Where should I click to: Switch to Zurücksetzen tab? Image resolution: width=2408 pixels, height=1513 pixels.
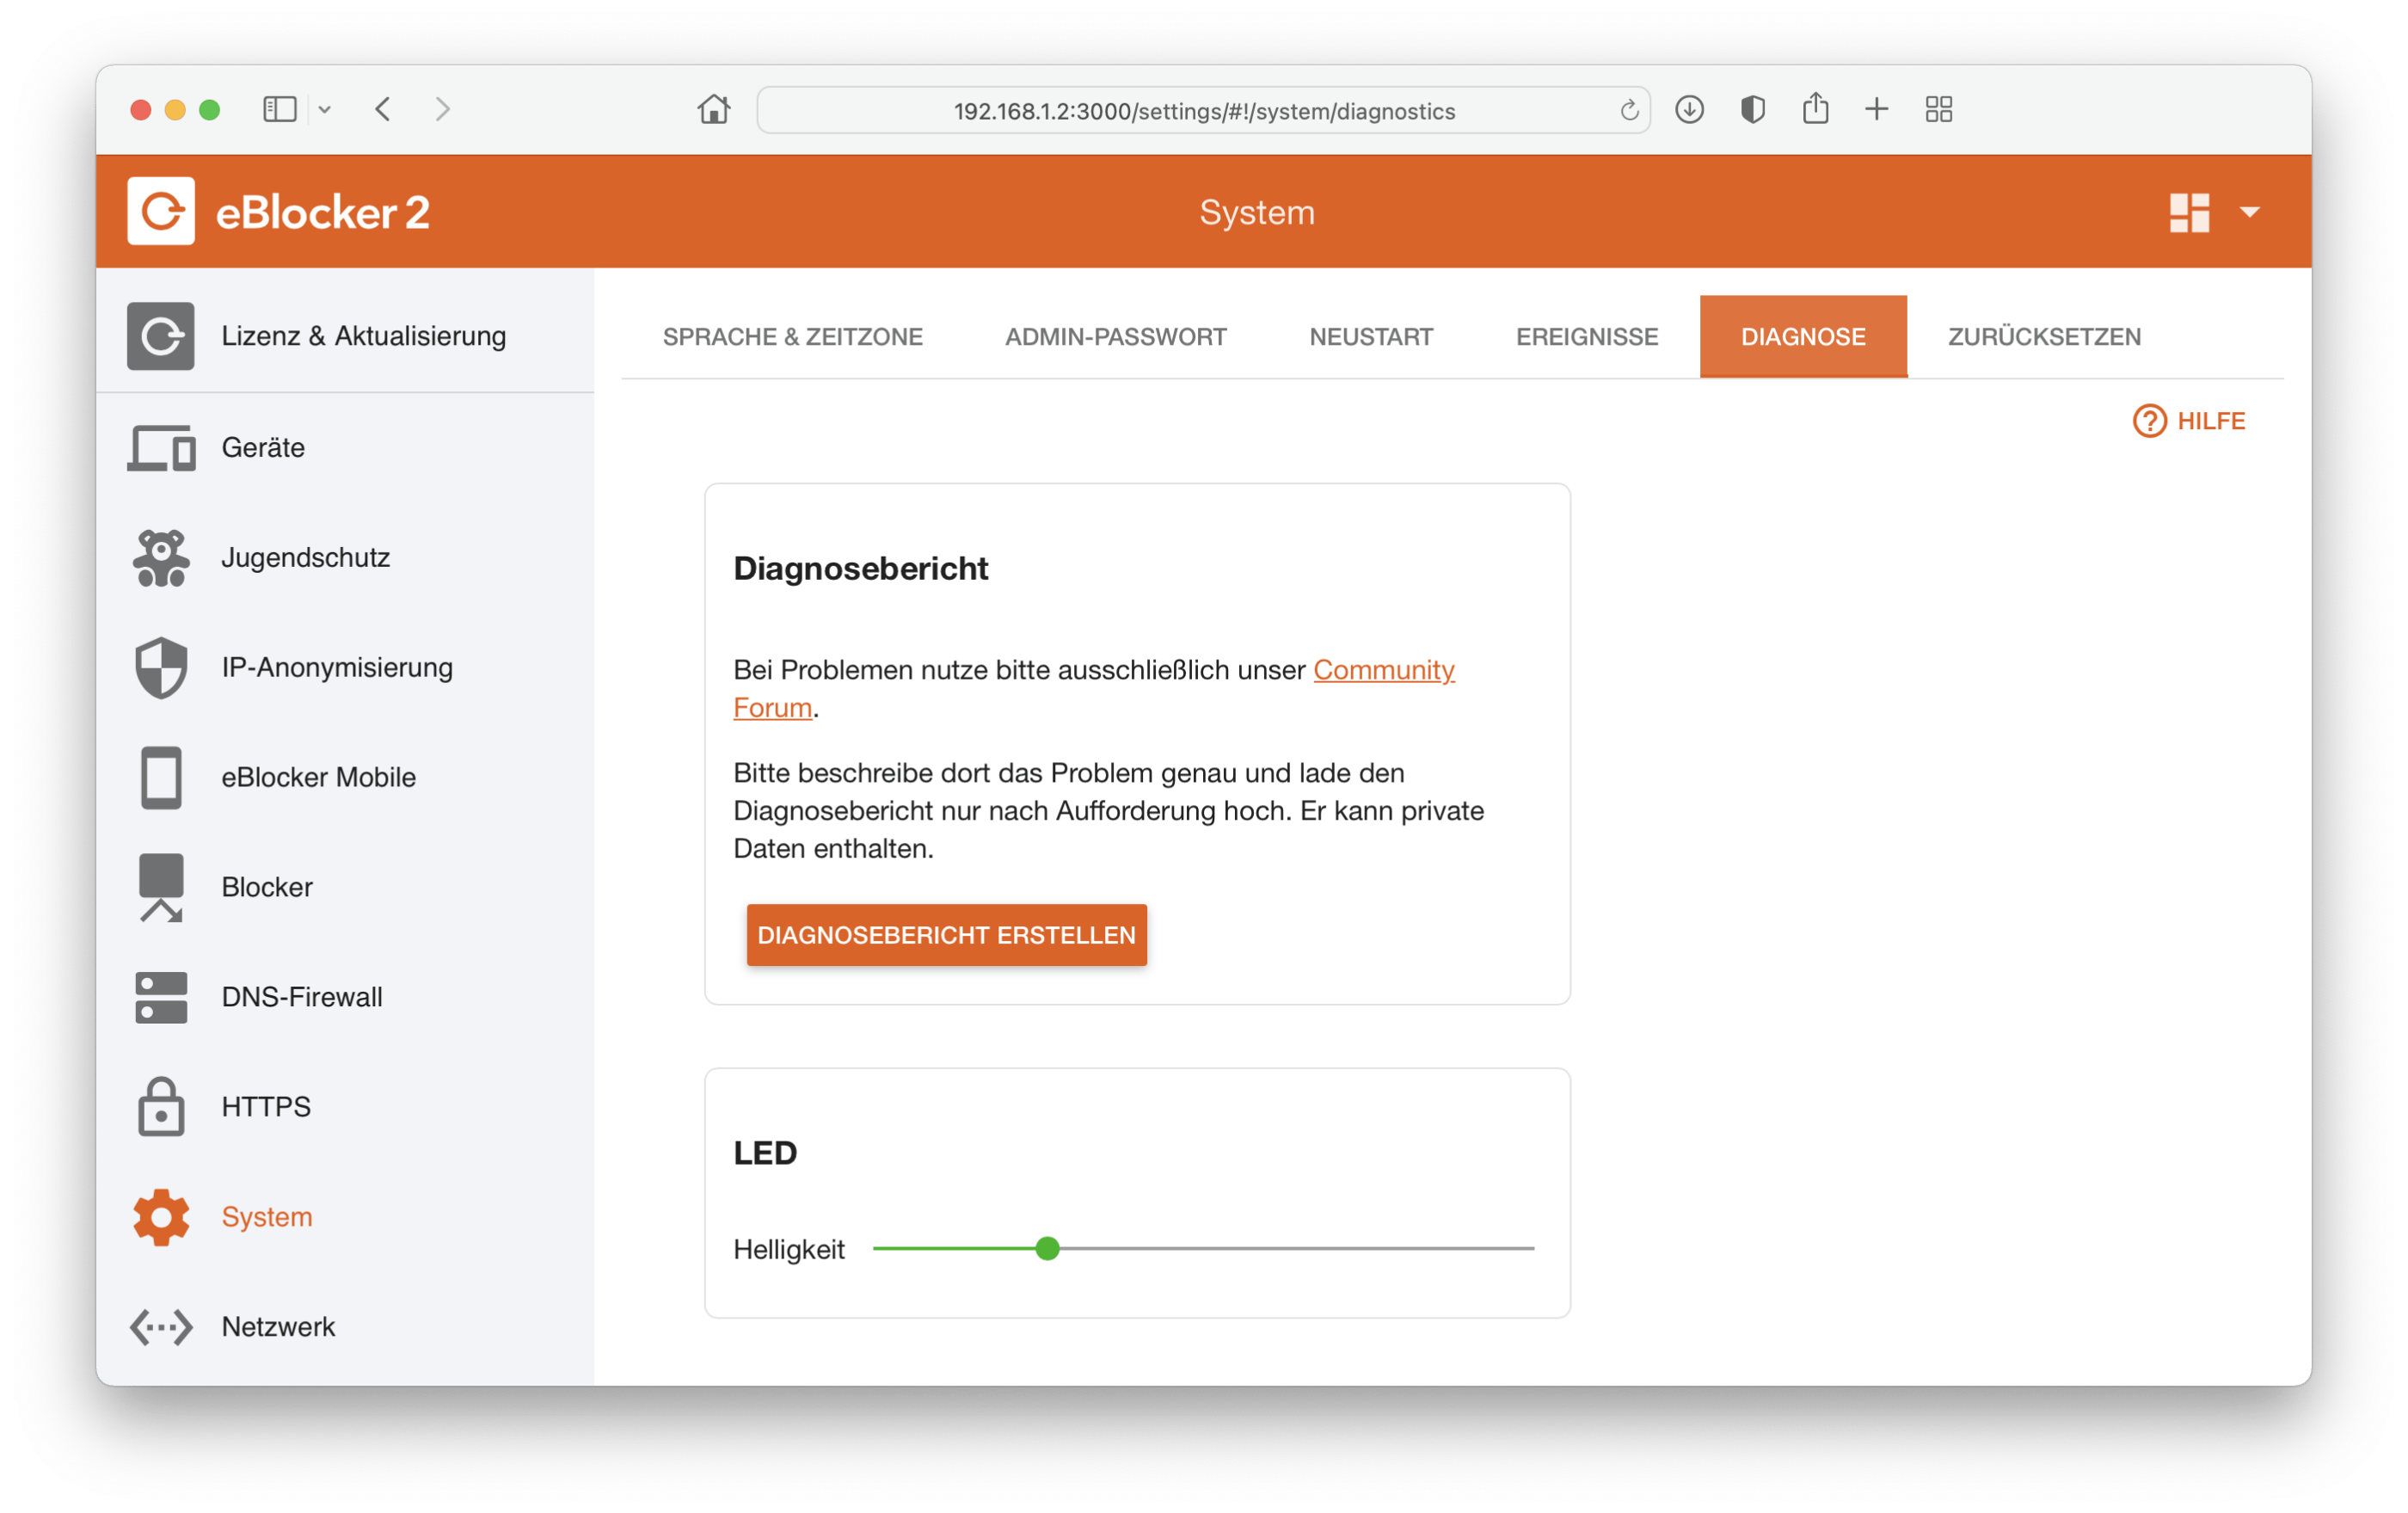coord(2044,337)
